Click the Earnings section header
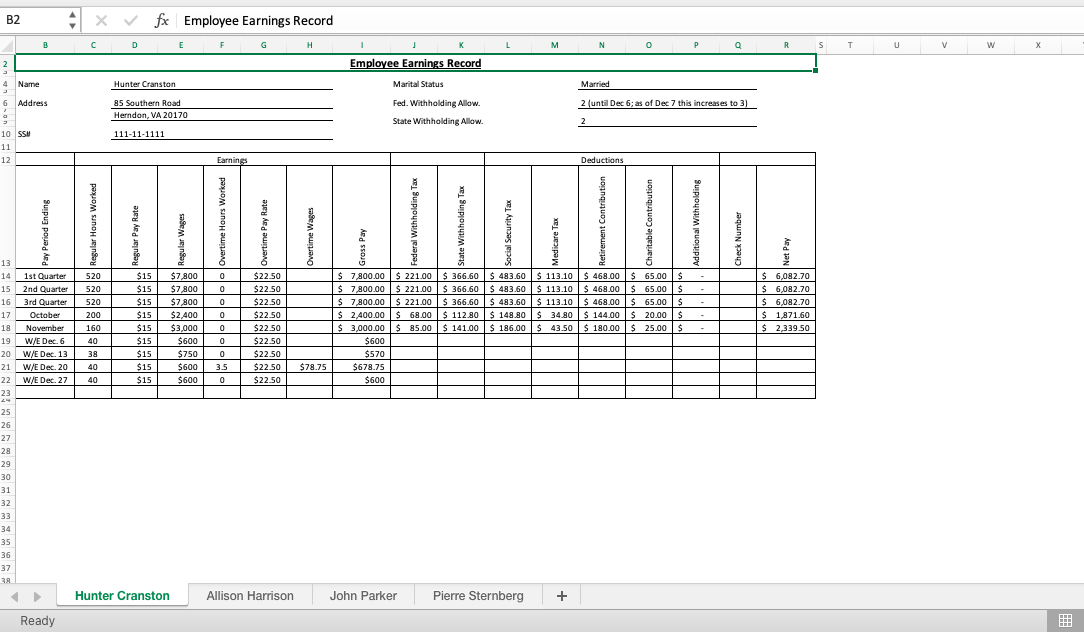 pos(232,160)
